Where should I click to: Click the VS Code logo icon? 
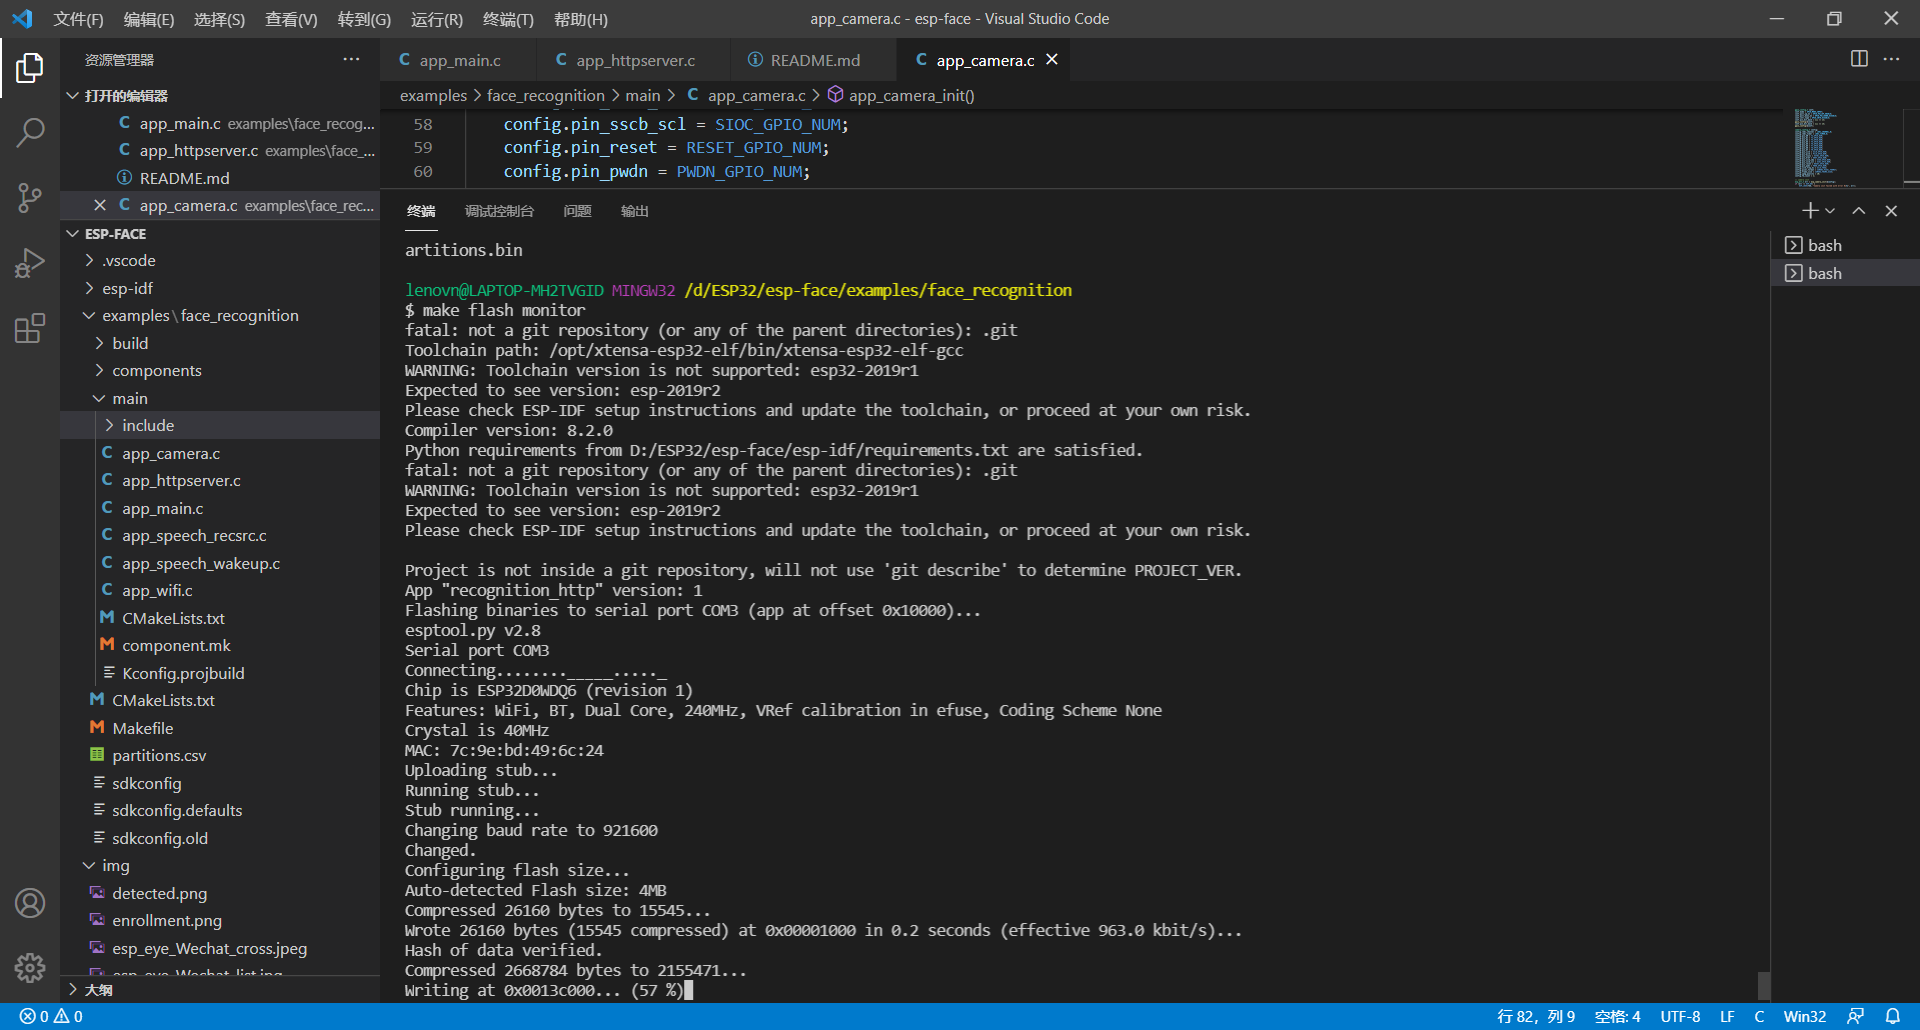[x=22, y=18]
